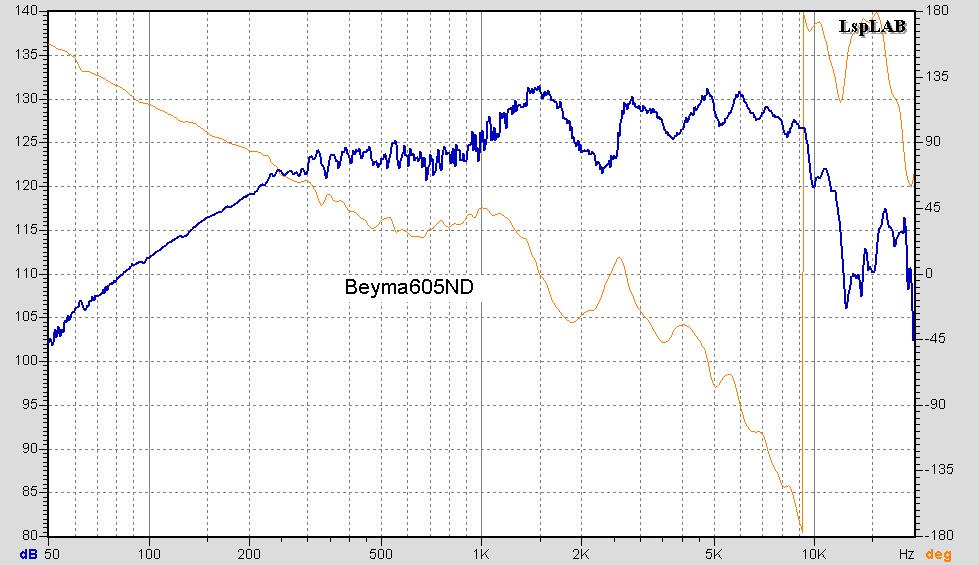979x565 pixels.
Task: Click the 80 value on dB axis
Action: (29, 536)
